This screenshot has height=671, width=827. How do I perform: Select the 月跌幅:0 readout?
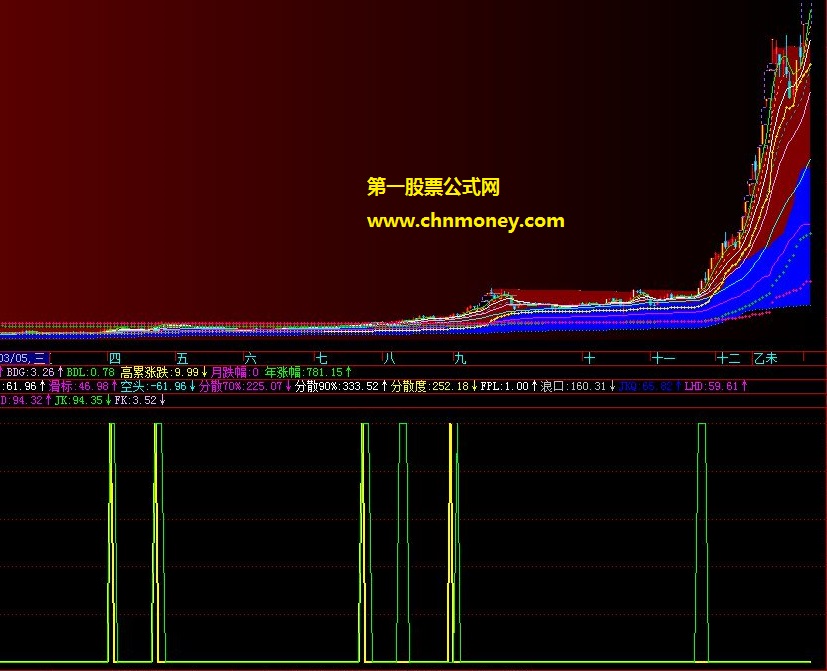[x=234, y=372]
